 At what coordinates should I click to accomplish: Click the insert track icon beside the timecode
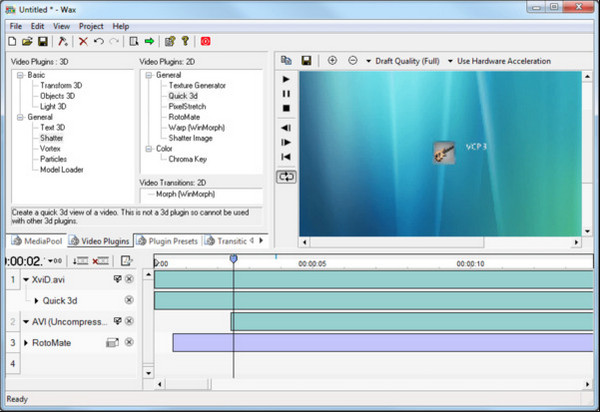80,261
